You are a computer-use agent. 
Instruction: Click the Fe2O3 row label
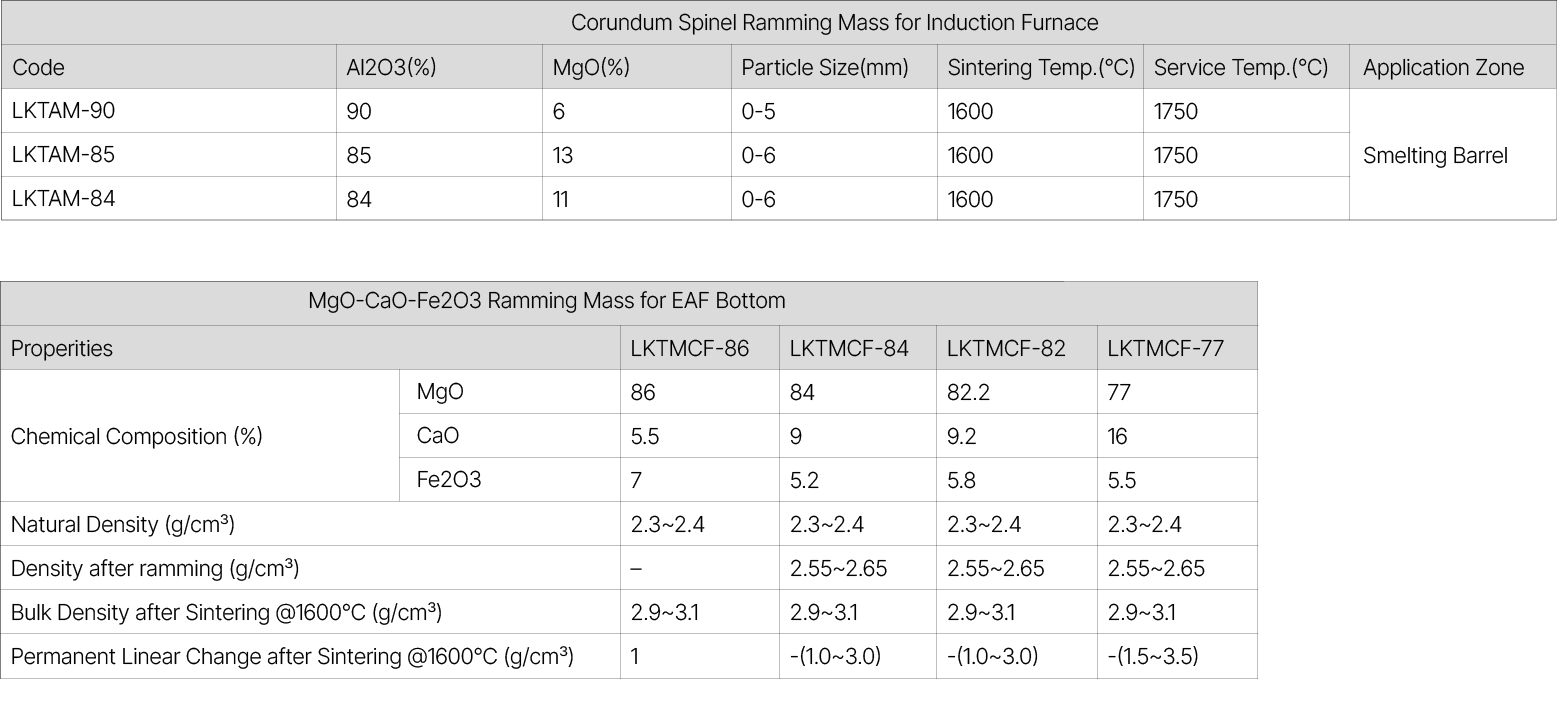pyautogui.click(x=449, y=480)
